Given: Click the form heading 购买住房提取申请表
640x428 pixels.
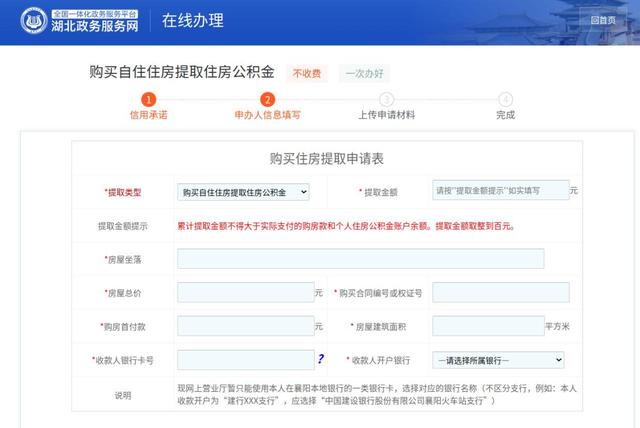Looking at the screenshot, I should point(327,159).
